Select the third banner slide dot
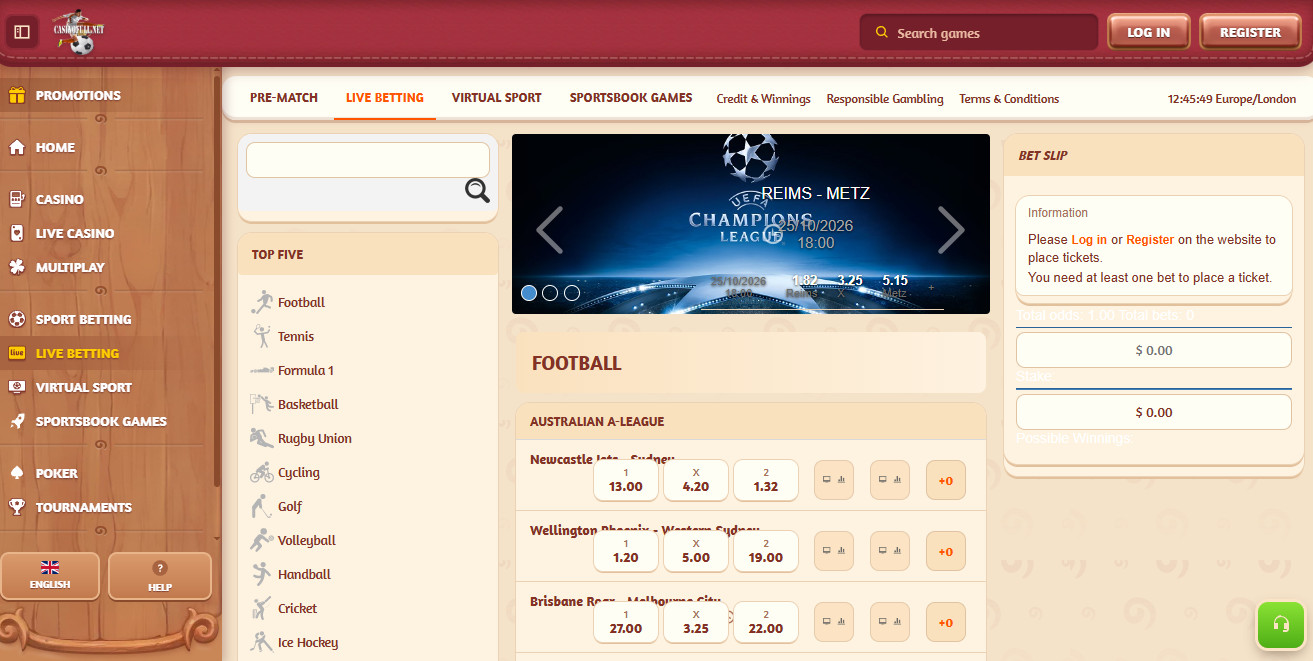Viewport: 1313px width, 661px height. pyautogui.click(x=572, y=293)
